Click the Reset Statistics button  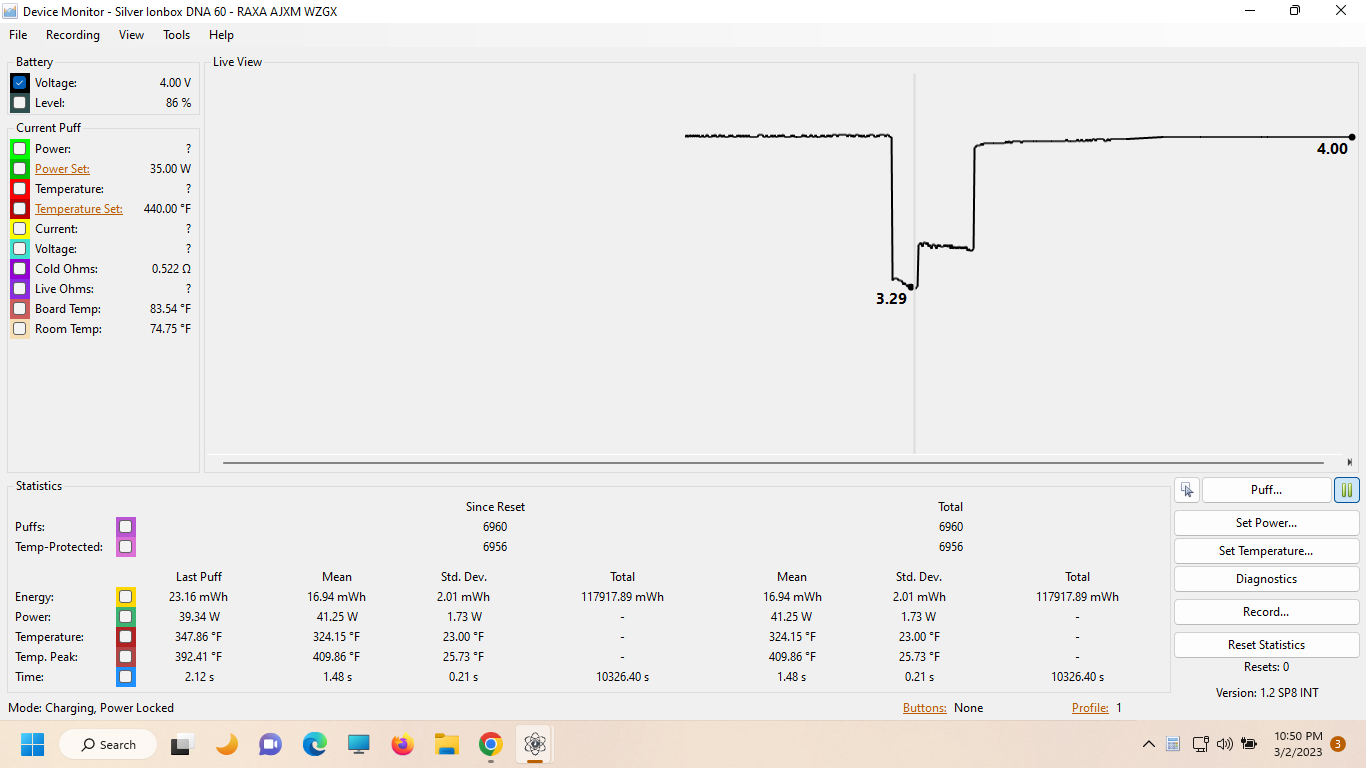[1265, 645]
